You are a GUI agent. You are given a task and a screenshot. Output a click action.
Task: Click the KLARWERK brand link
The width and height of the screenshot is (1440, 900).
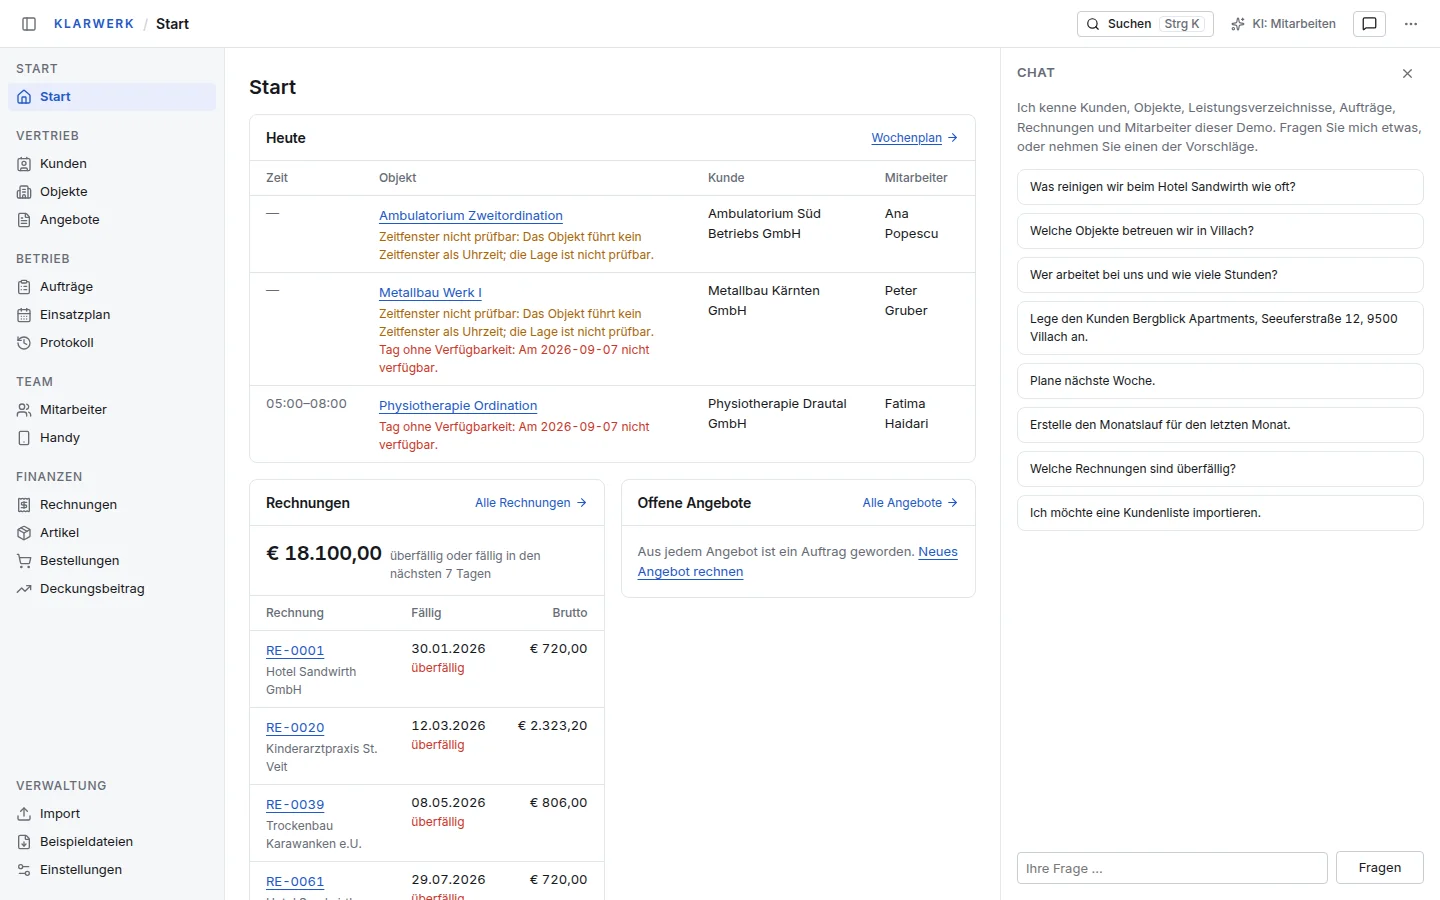(94, 24)
